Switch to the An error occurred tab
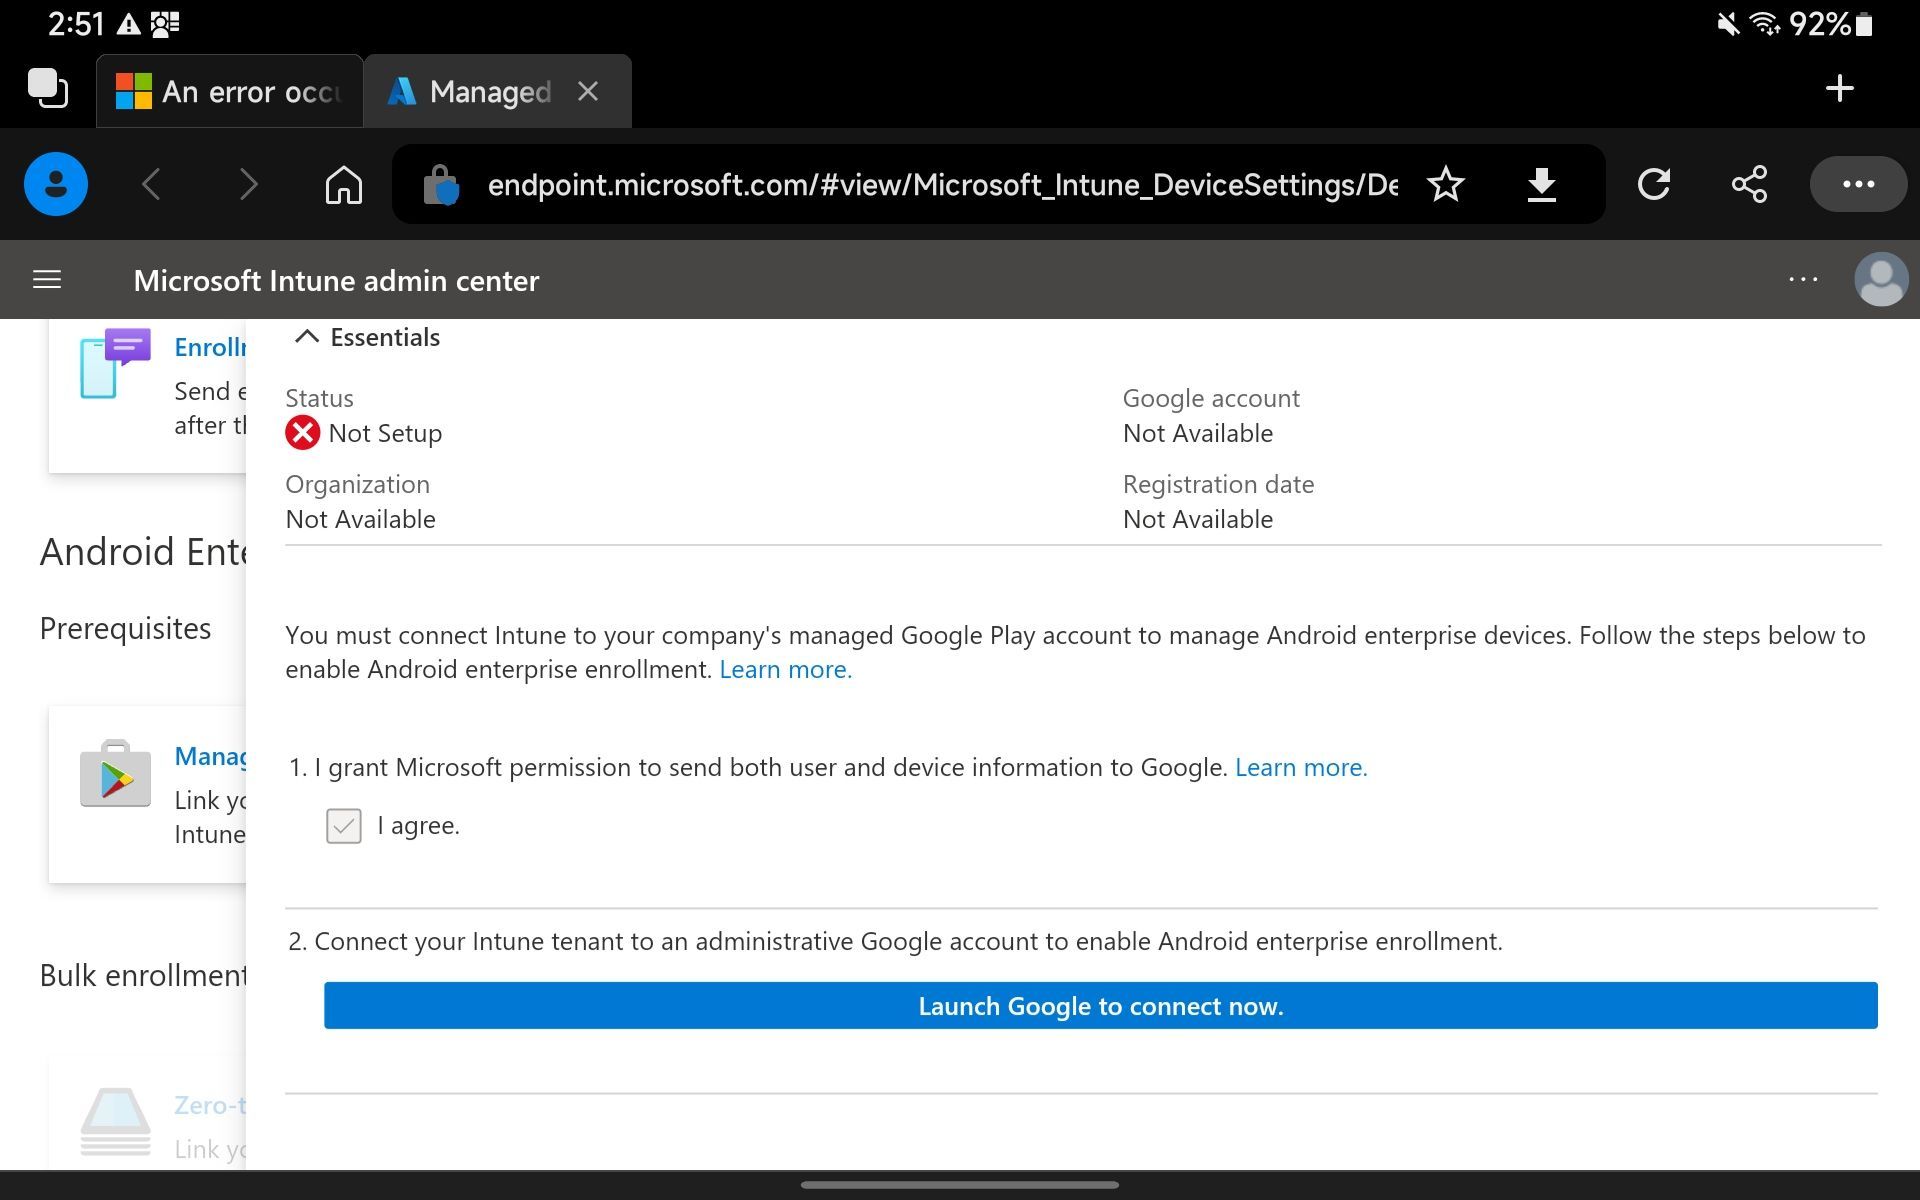Image resolution: width=1920 pixels, height=1200 pixels. point(230,92)
